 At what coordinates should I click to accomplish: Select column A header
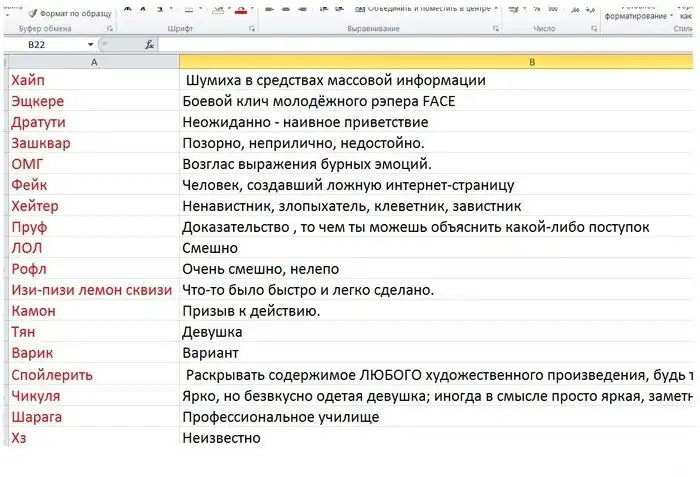pyautogui.click(x=94, y=63)
